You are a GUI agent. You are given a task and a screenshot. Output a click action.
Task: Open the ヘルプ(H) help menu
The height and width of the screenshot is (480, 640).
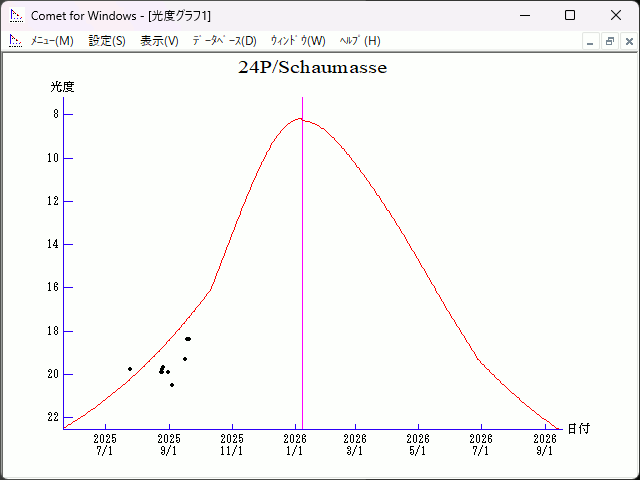click(x=360, y=41)
